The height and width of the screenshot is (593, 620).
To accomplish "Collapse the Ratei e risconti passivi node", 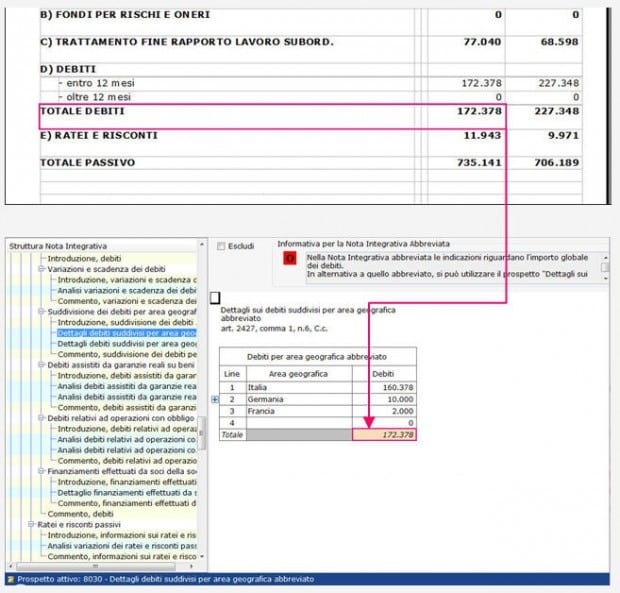I will pyautogui.click(x=31, y=524).
